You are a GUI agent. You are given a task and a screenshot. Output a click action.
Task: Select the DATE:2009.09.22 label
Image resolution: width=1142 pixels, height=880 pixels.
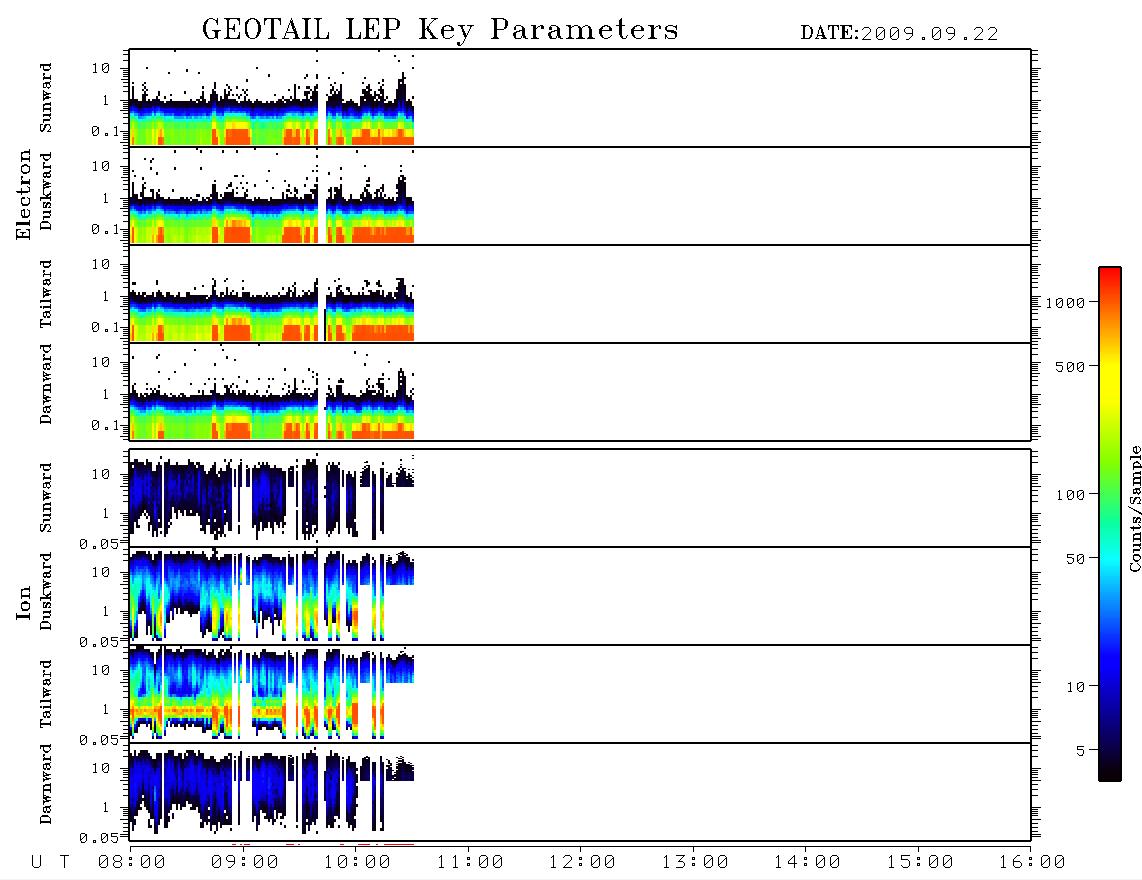pos(899,34)
